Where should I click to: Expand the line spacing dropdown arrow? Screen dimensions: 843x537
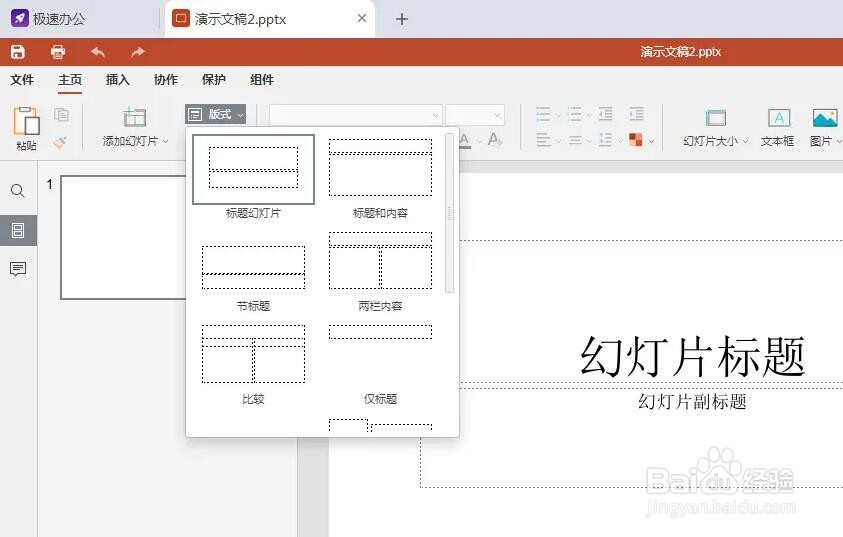620,141
